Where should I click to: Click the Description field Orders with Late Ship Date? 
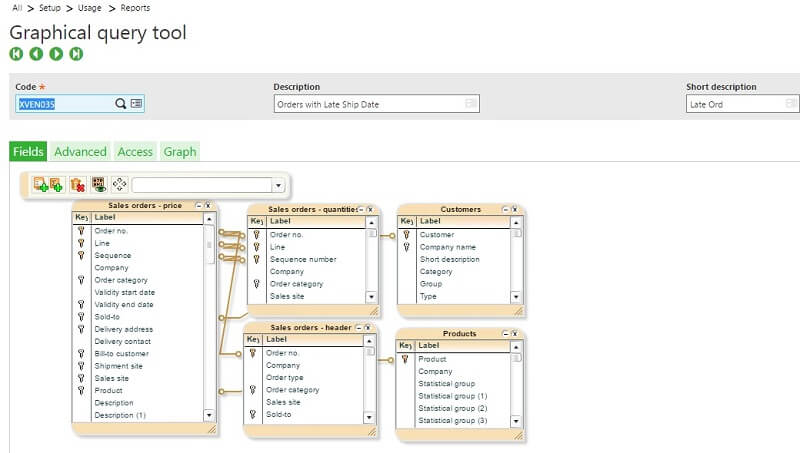coord(377,104)
